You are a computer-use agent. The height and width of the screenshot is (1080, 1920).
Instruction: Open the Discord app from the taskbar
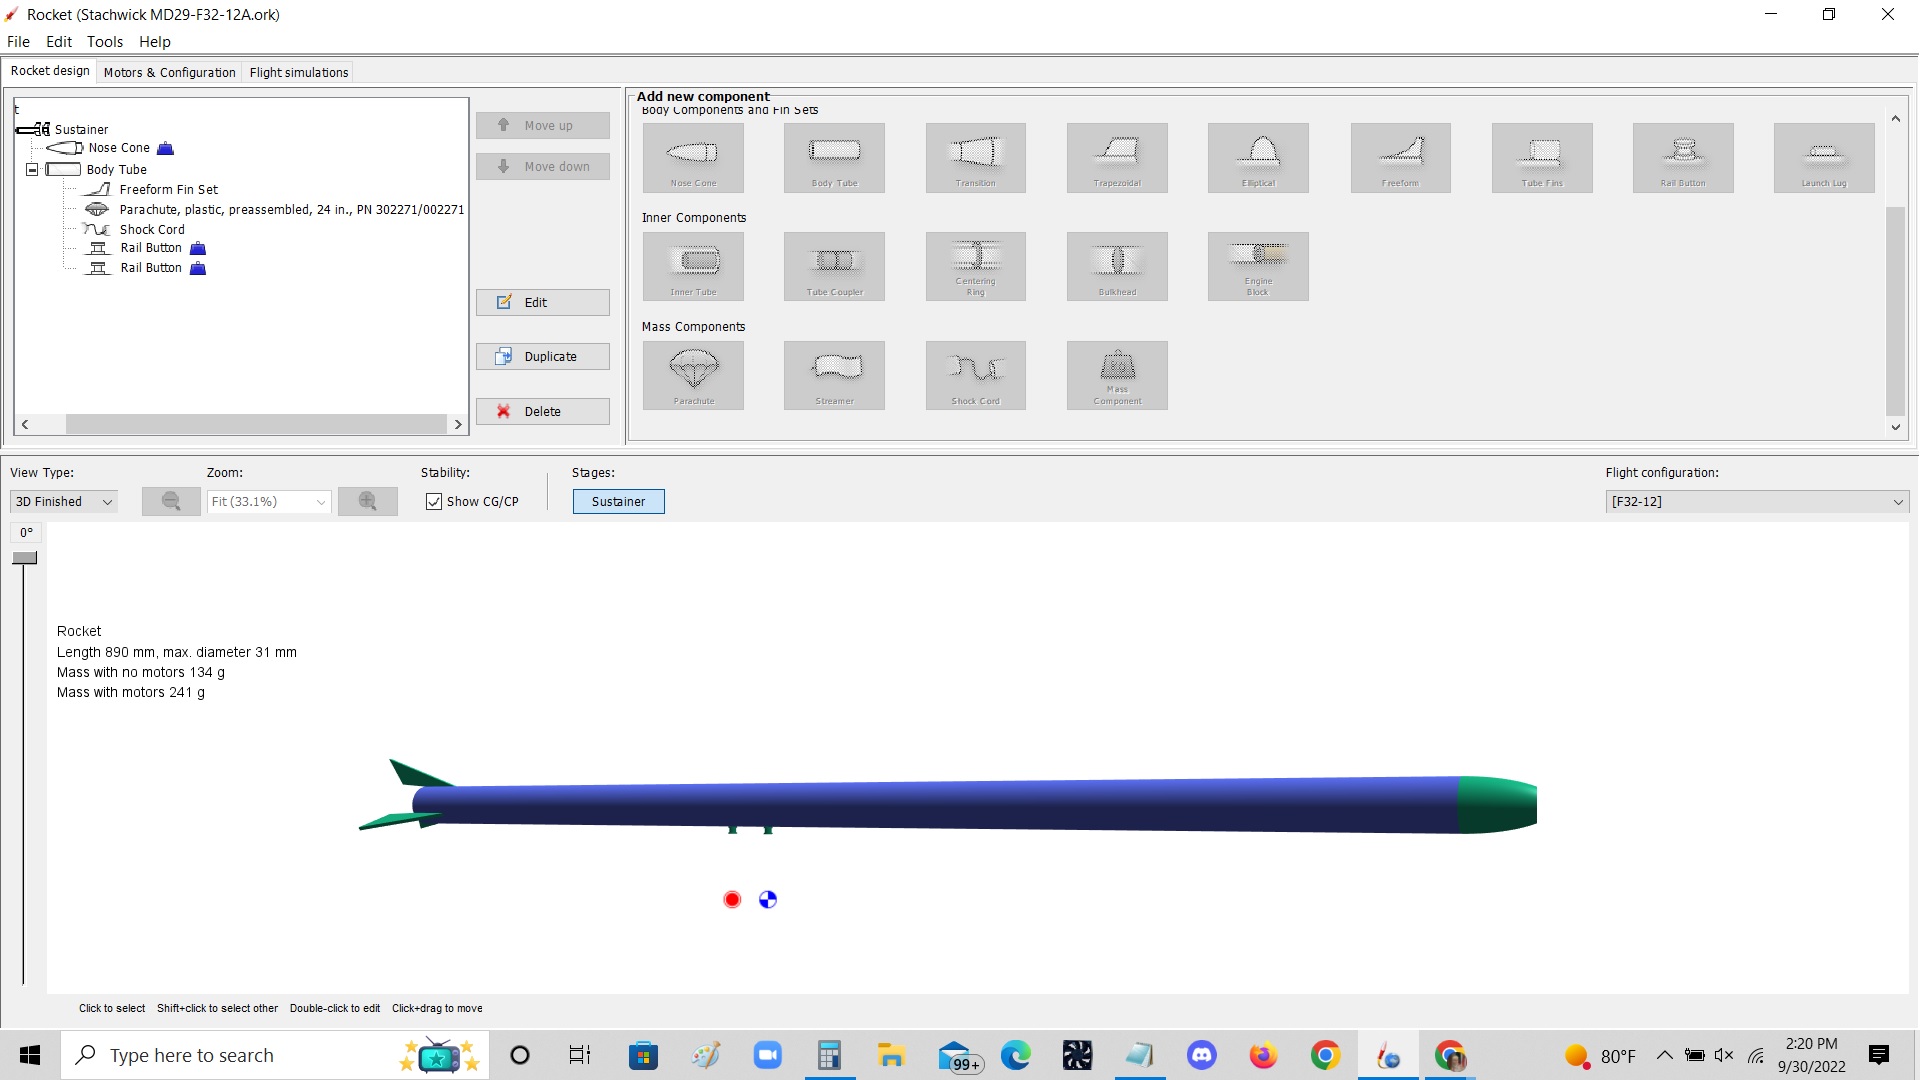(x=1201, y=1055)
